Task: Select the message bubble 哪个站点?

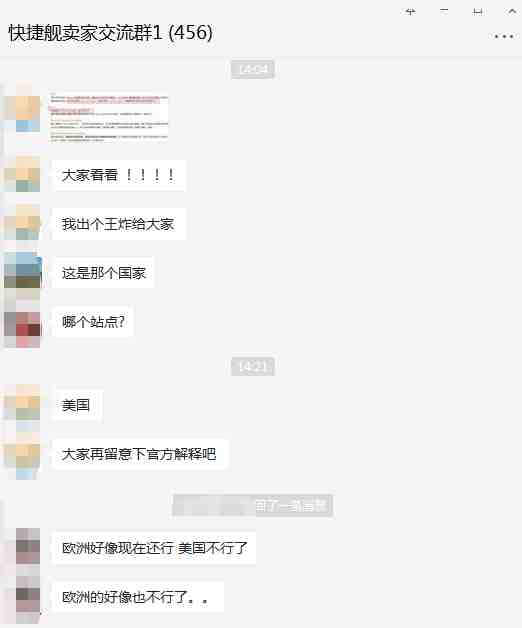Action: [x=93, y=322]
